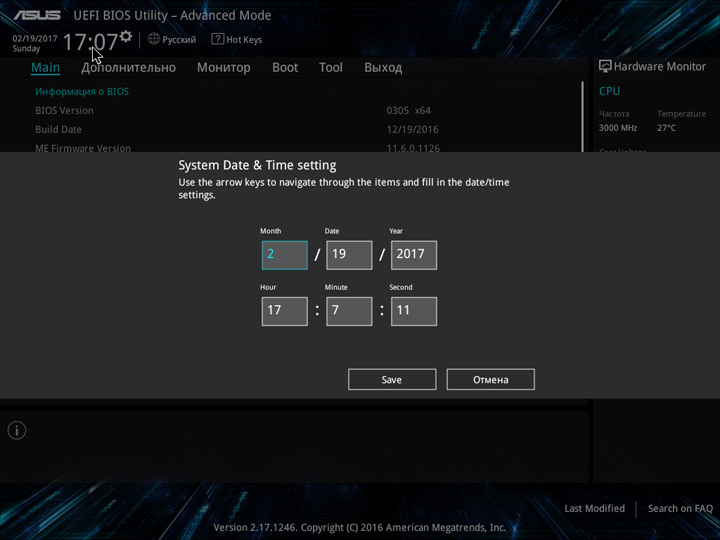Viewport: 720px width, 540px height.
Task: Switch to the Монитор tab
Action: [224, 68]
